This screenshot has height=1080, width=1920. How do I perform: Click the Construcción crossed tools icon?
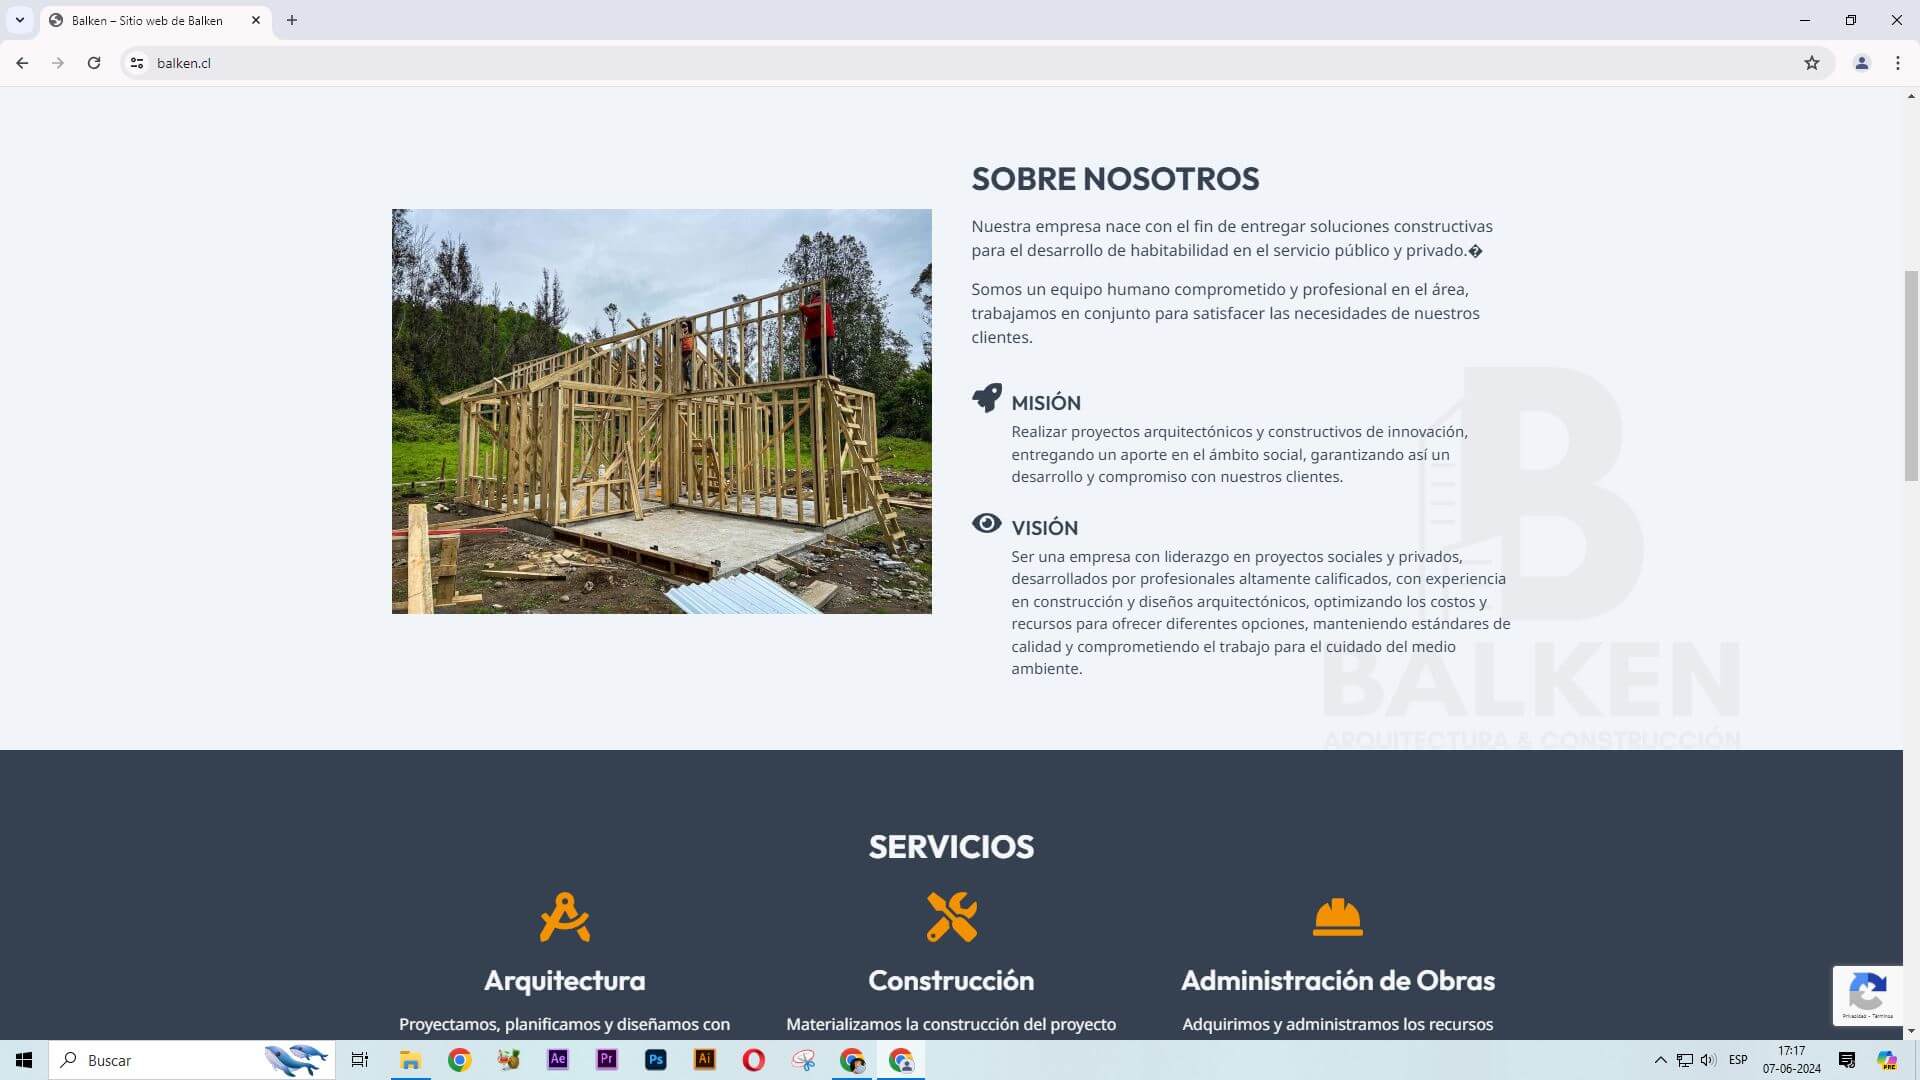click(x=951, y=917)
